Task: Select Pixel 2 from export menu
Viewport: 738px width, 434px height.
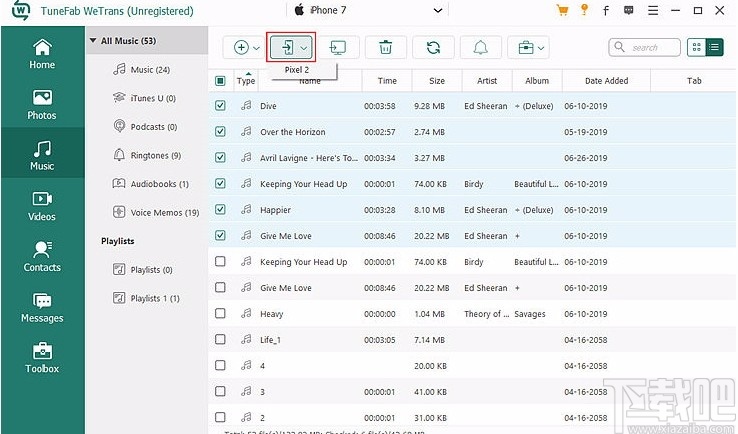Action: [297, 70]
